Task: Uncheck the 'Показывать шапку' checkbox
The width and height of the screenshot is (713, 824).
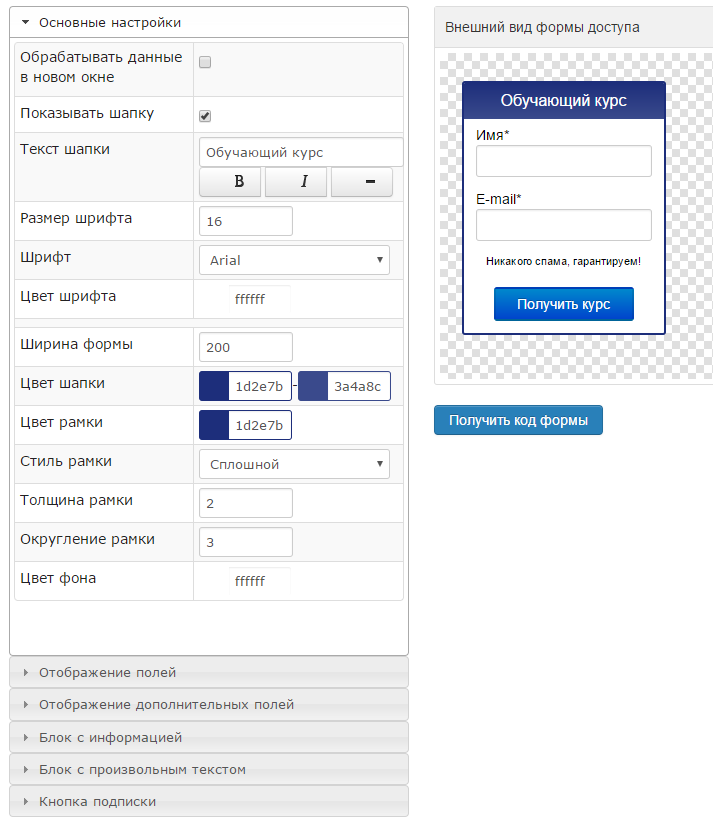Action: click(x=205, y=115)
